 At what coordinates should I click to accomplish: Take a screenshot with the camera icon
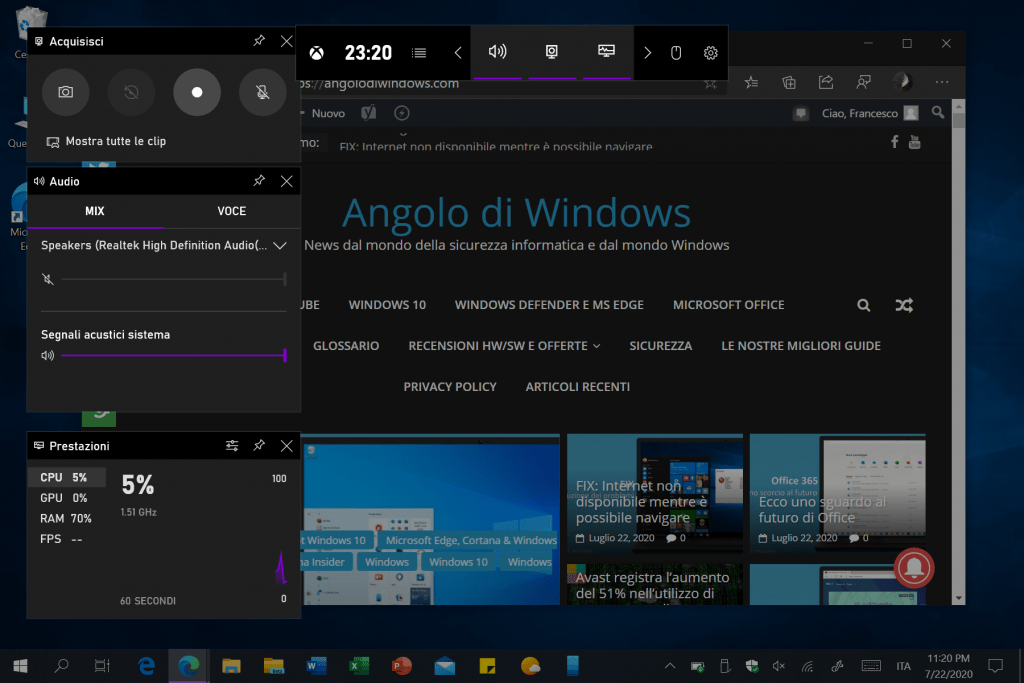[x=66, y=92]
